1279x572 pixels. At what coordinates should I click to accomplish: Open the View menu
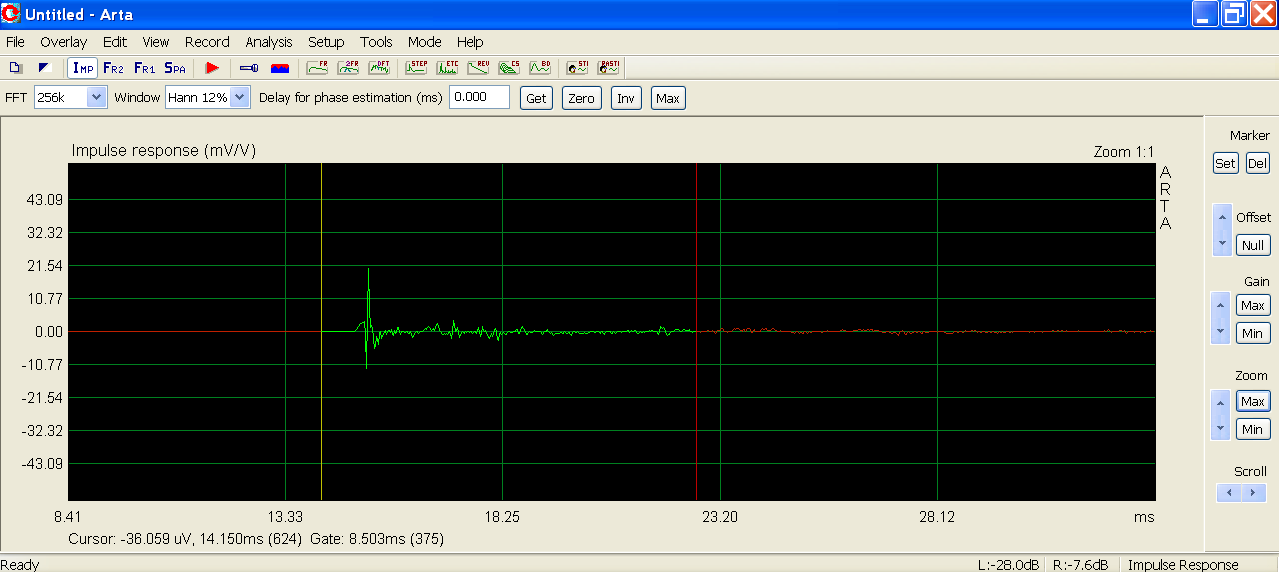[x=156, y=42]
